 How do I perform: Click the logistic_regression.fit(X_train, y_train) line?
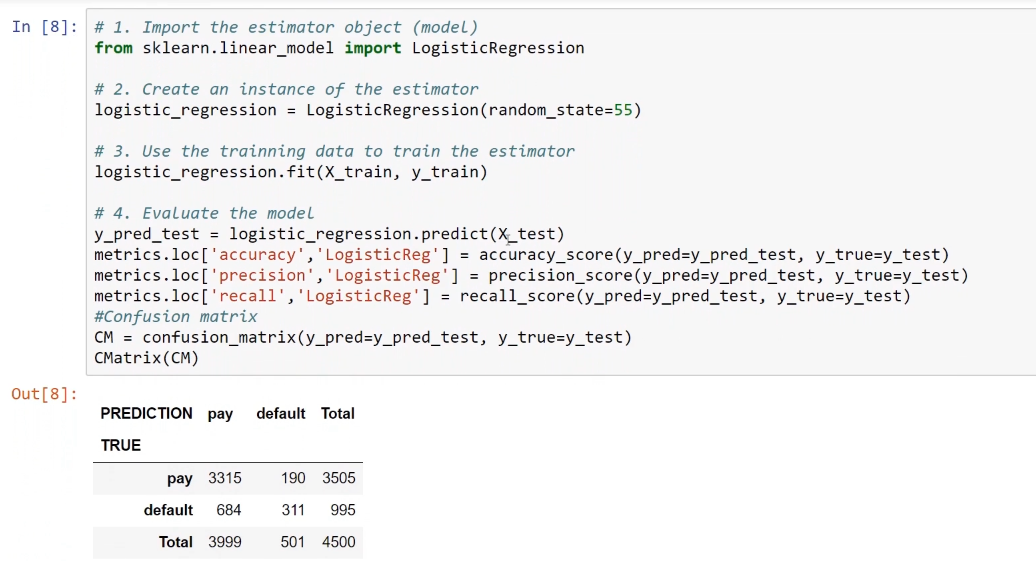coord(291,172)
